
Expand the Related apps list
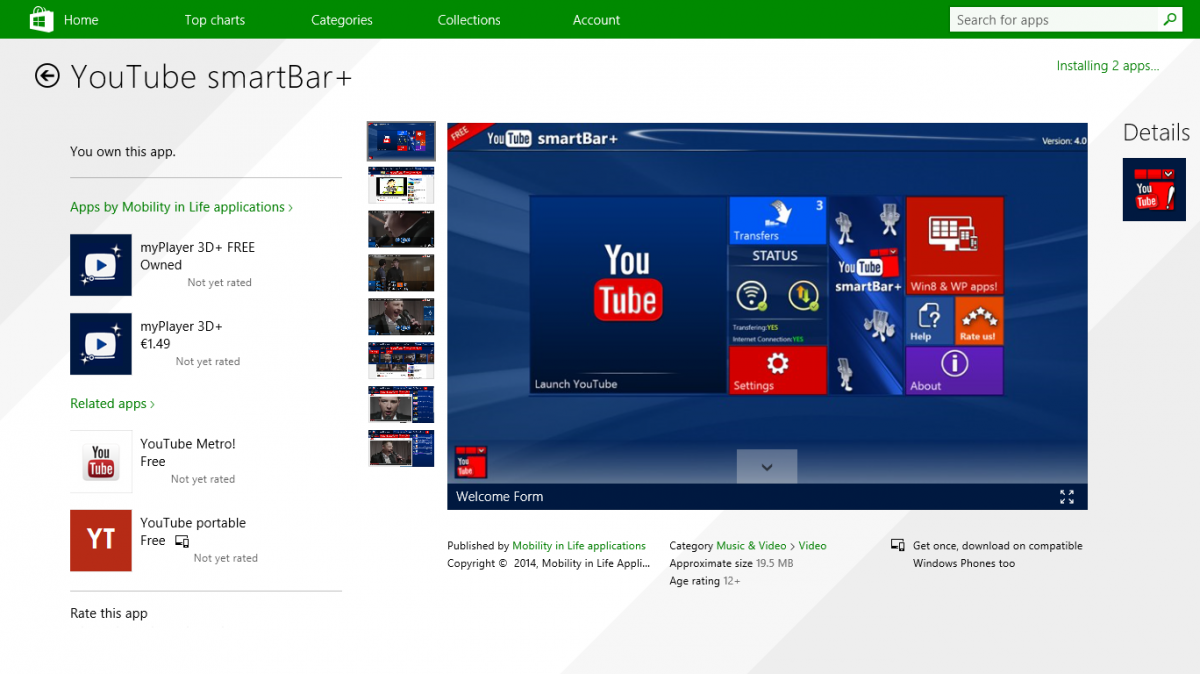112,404
